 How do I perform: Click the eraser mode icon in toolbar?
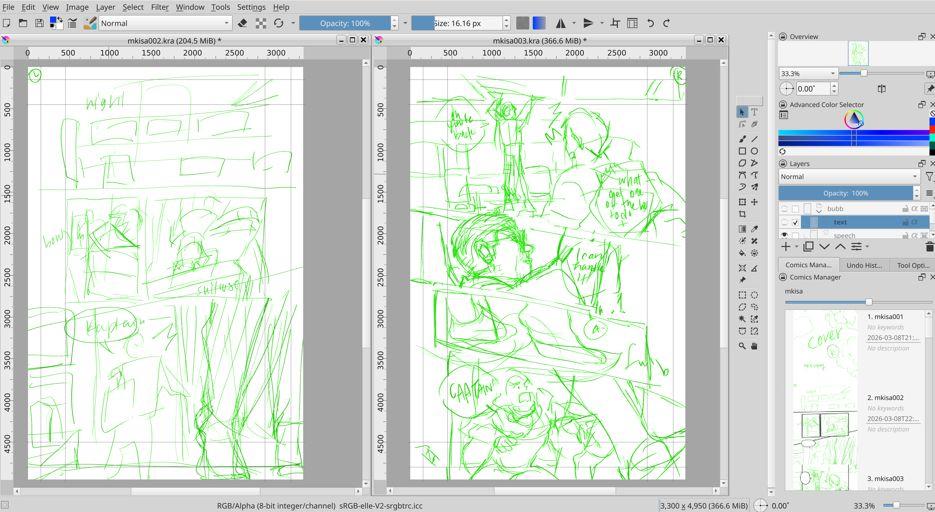pos(243,23)
